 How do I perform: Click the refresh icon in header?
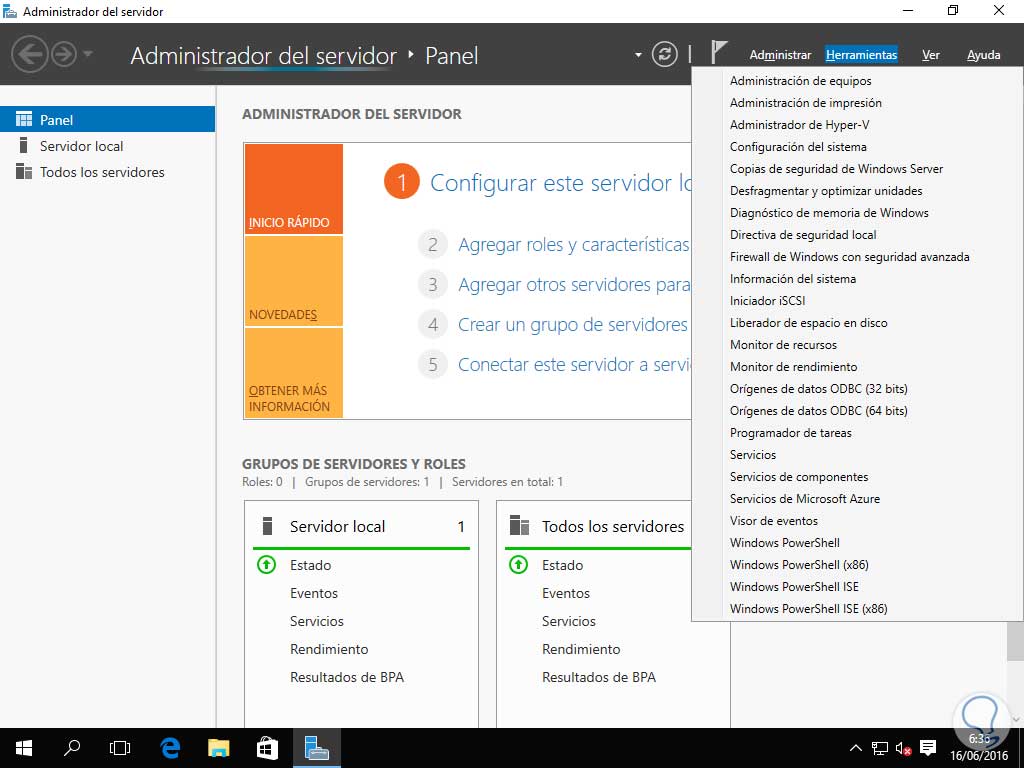click(x=664, y=54)
